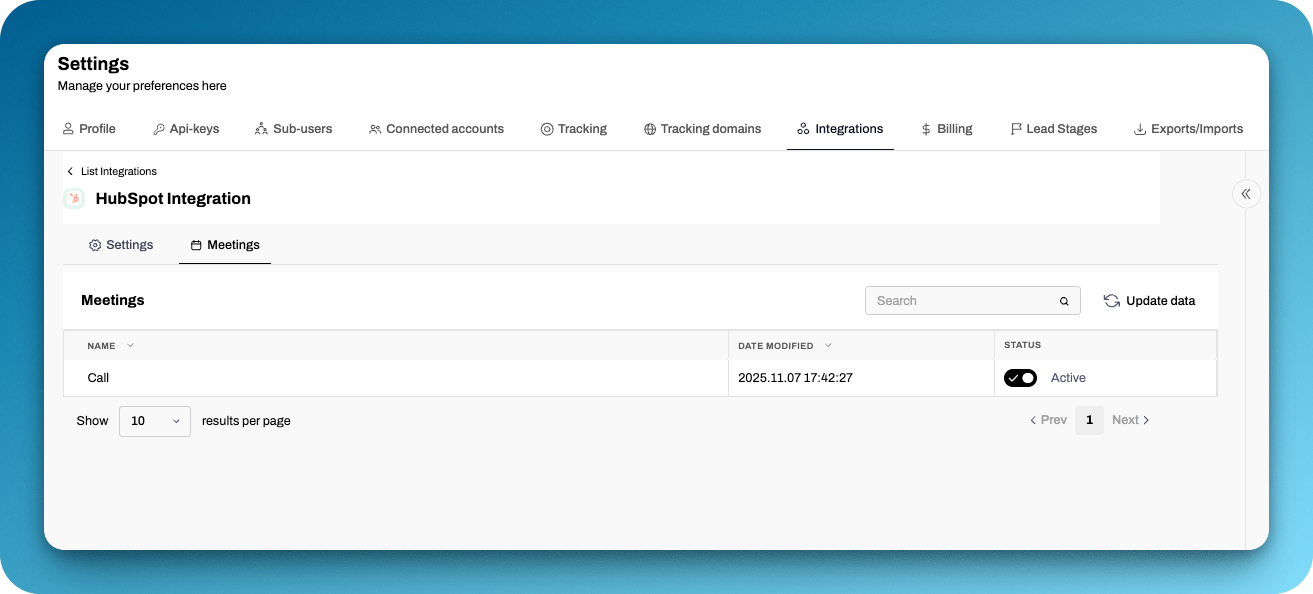Image resolution: width=1313 pixels, height=594 pixels.
Task: Click the calendar icon on Meetings sub-tab
Action: (196, 245)
